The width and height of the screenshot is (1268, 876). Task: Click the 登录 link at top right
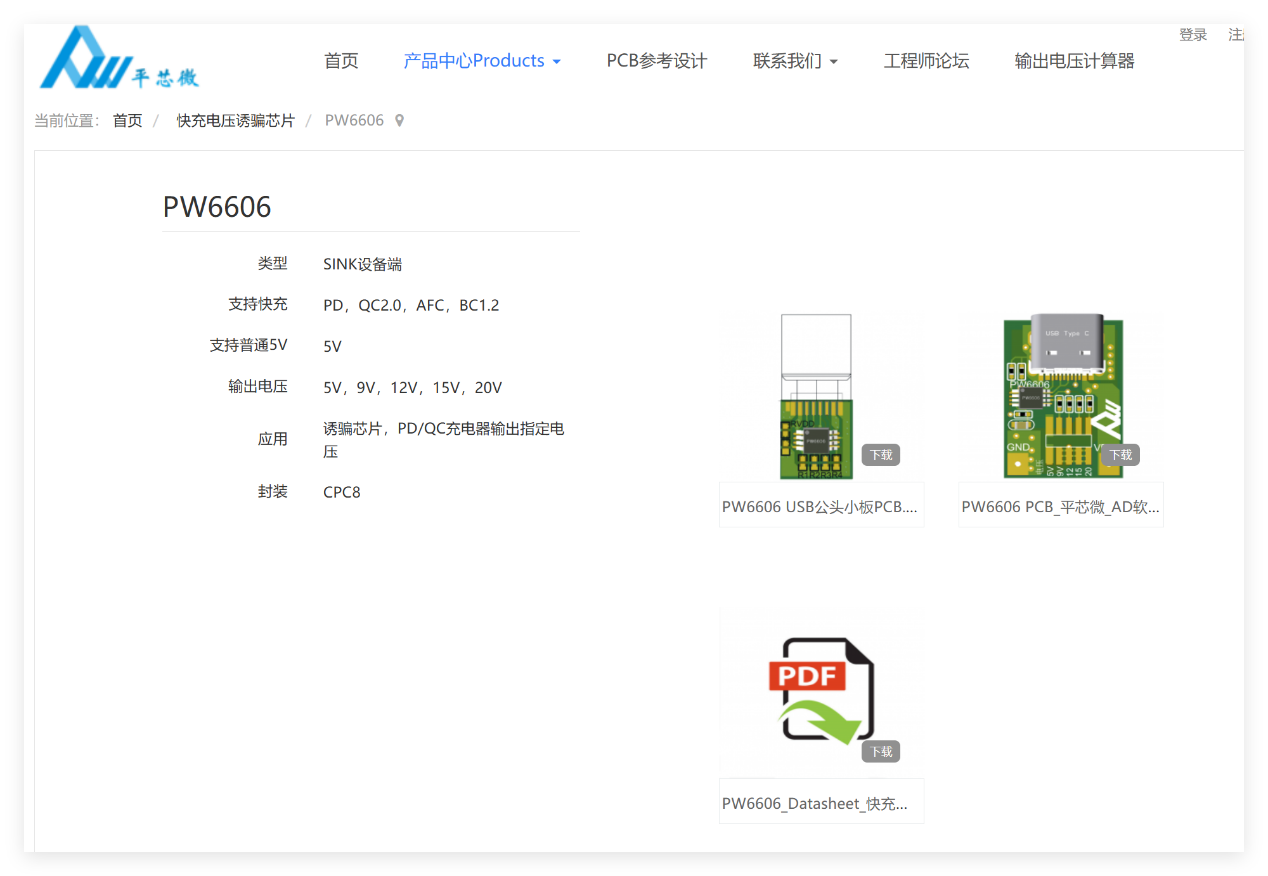[x=1193, y=34]
